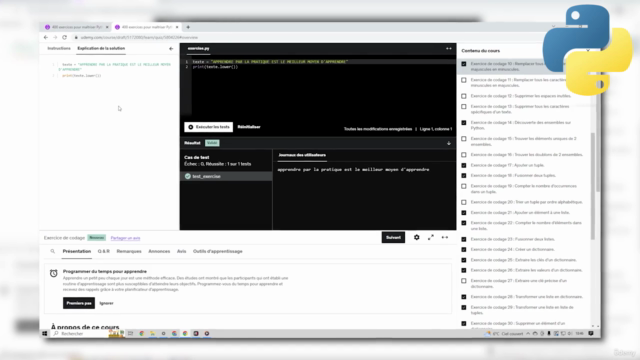Click the Résultat label
640x360 pixels.
point(192,143)
